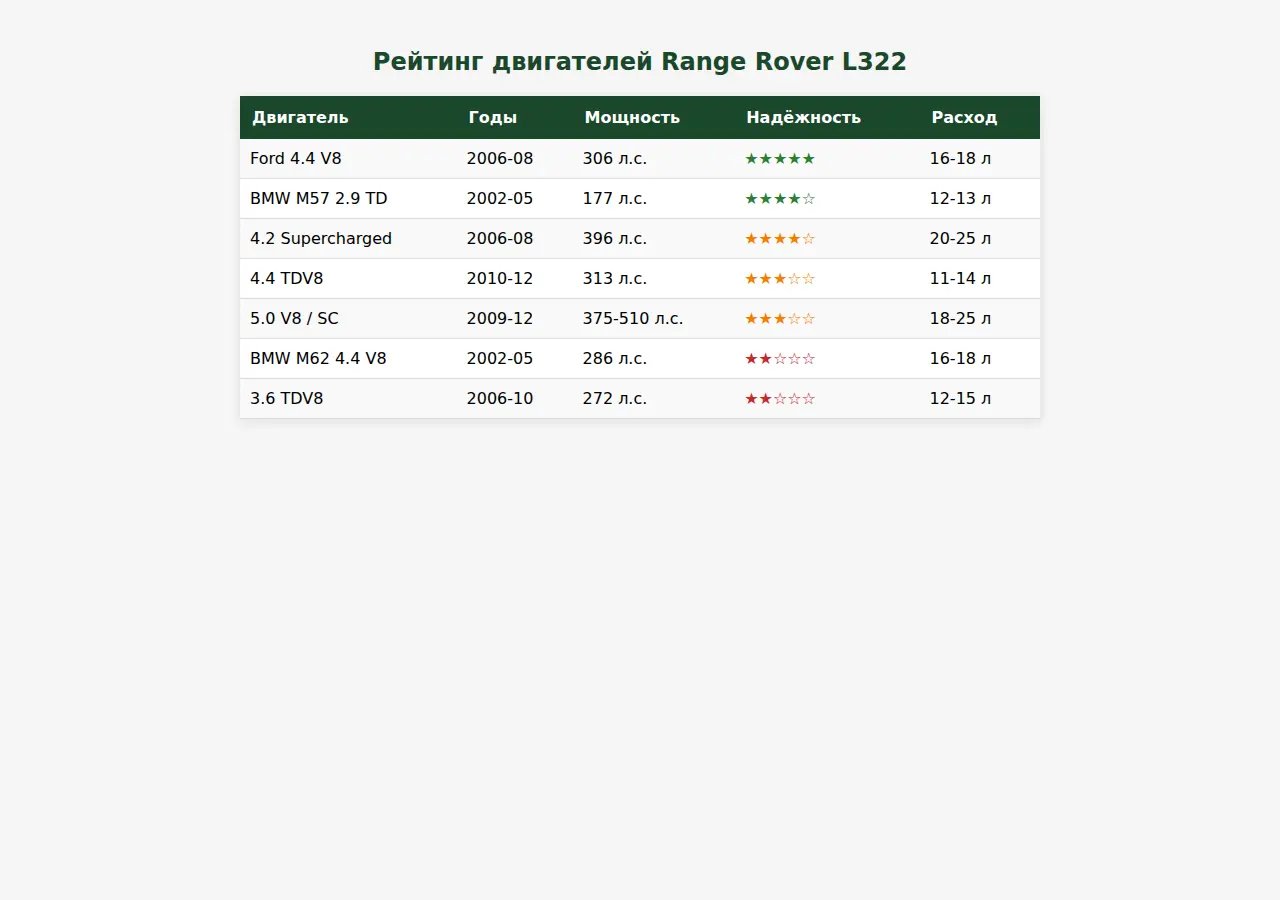Click the years 2010-12 for 4.4 TDV8
The image size is (1280, 900).
500,278
